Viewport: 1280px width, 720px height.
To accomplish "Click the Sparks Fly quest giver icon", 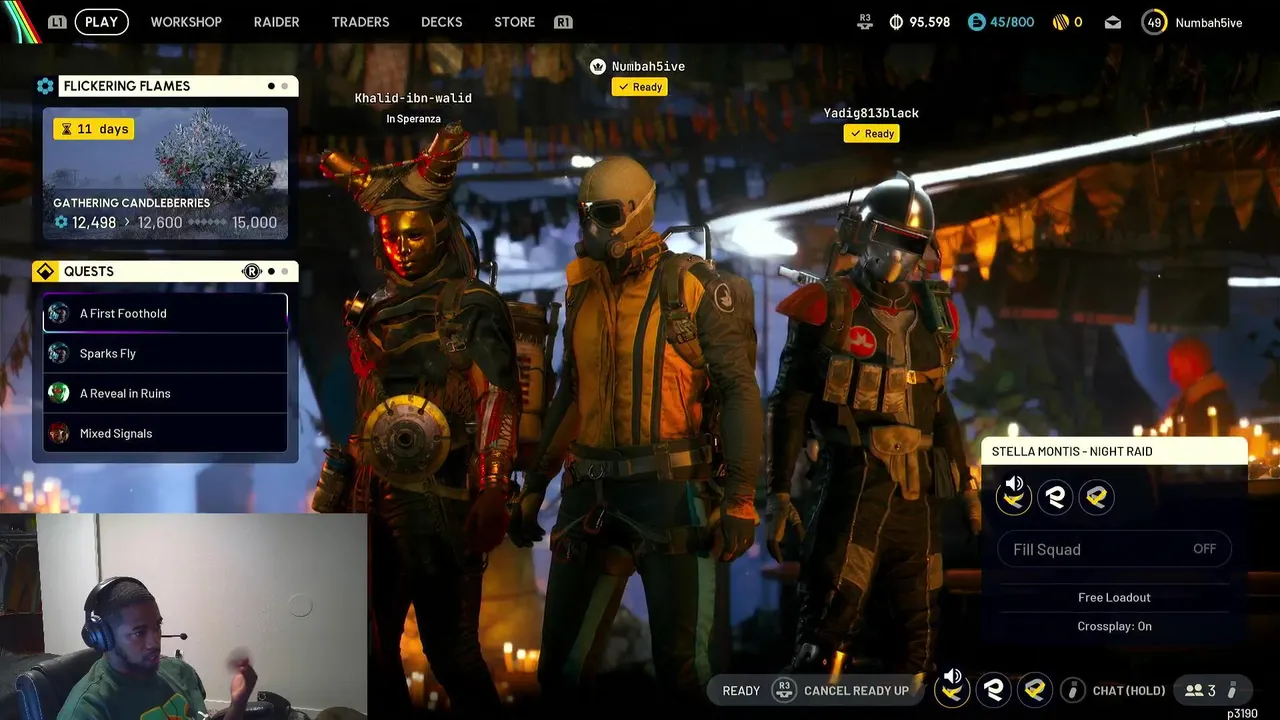I will click(59, 353).
